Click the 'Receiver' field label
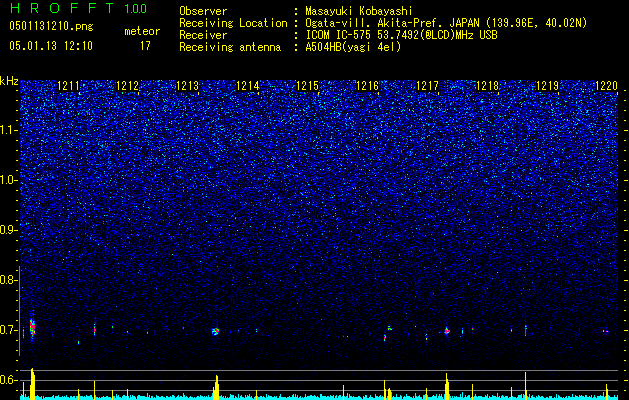The height and width of the screenshot is (400, 629). 203,35
